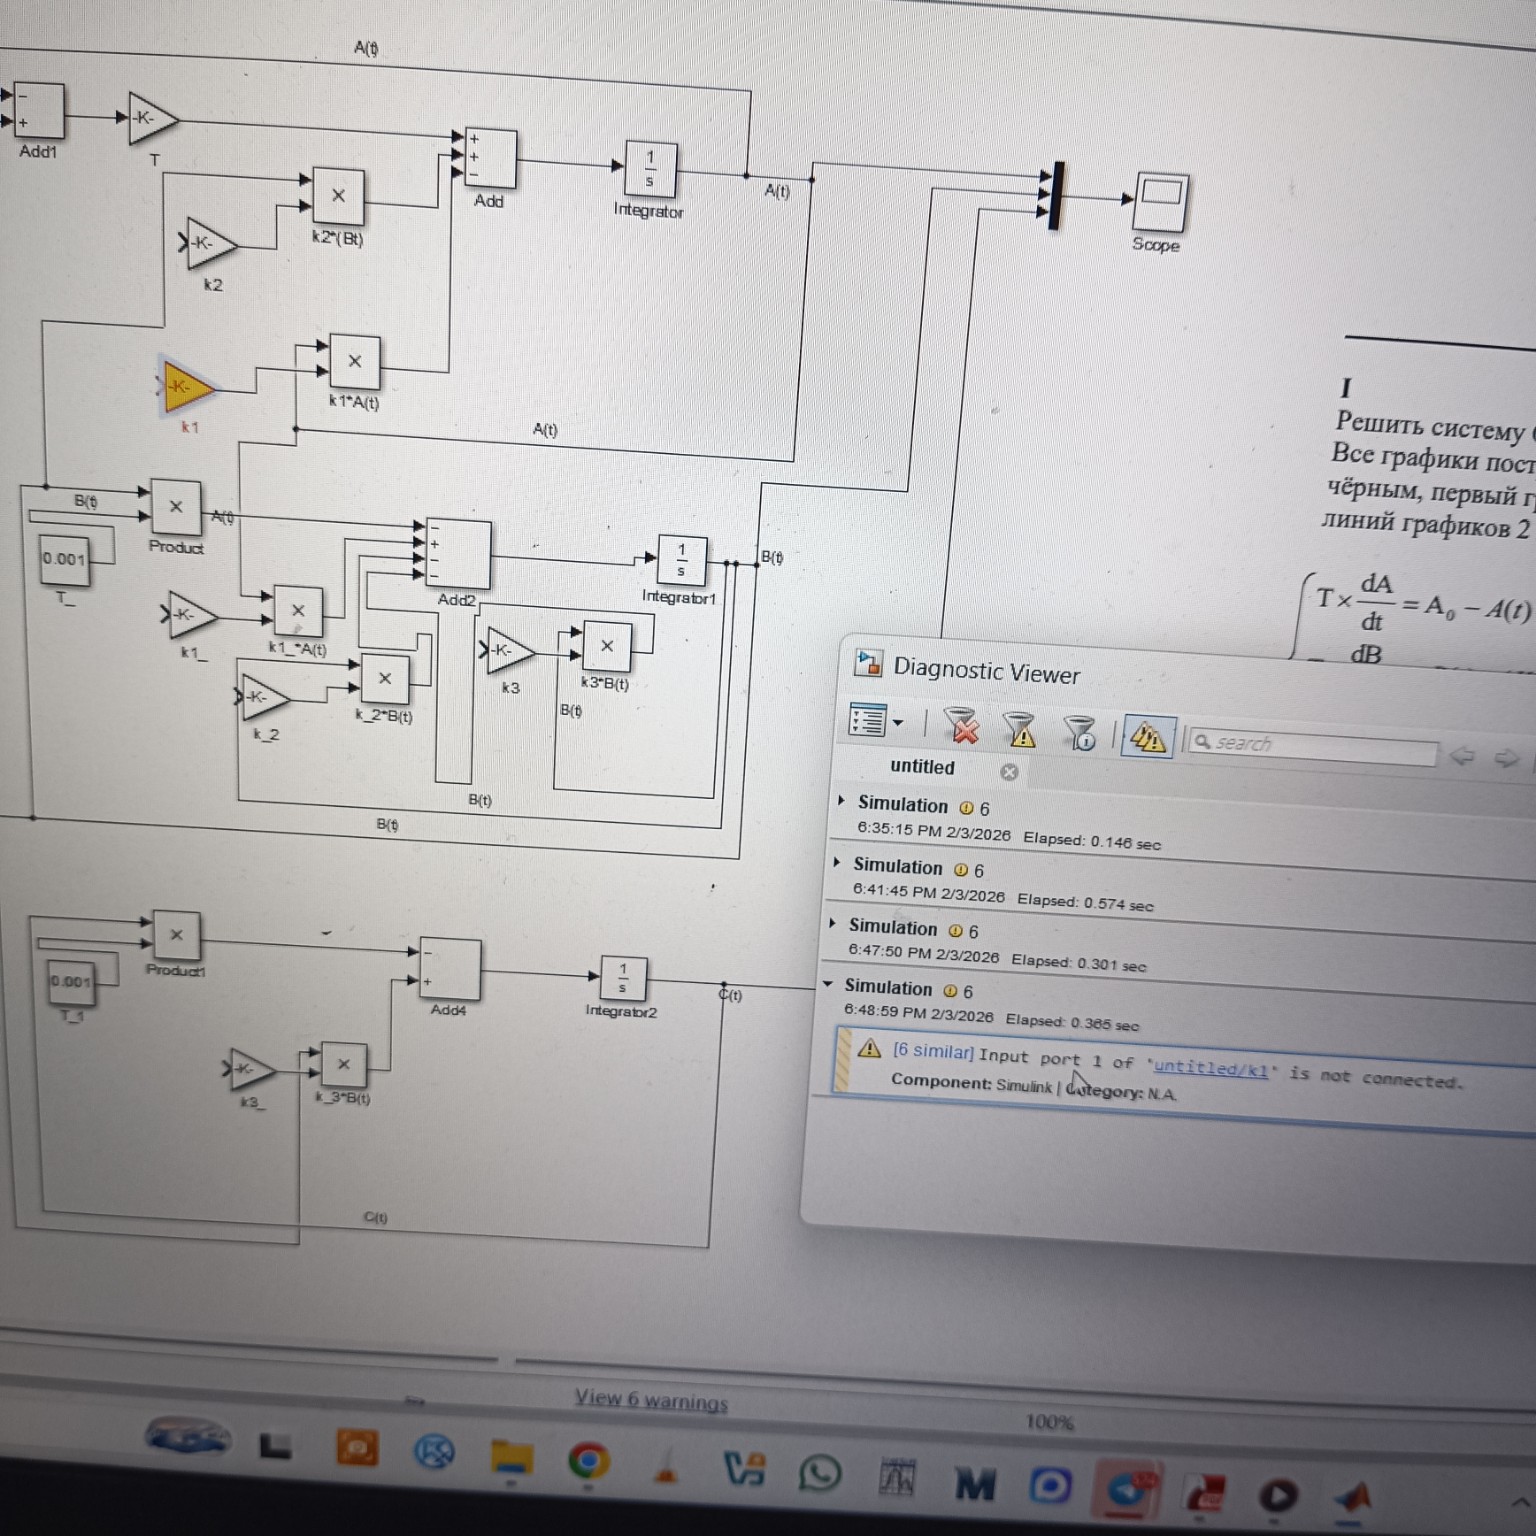Viewport: 1536px width, 1536px height.
Task: Open the report view dropdown in Diagnostic Viewer
Action: point(897,722)
